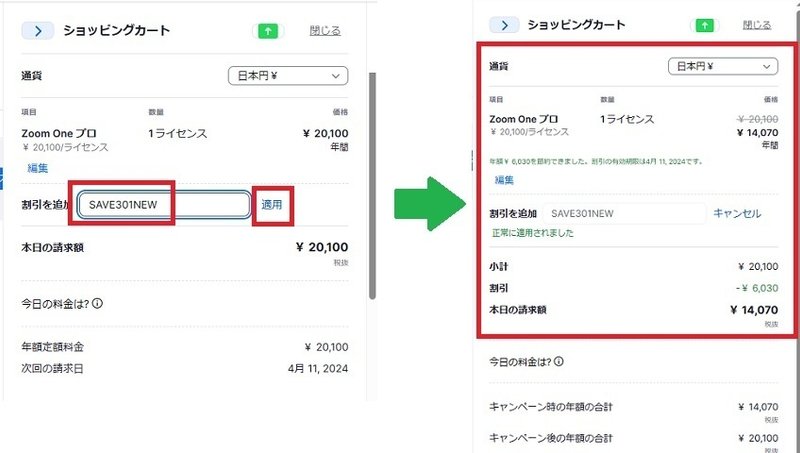Click struck-through ¥ 20,100 price in right cart

click(x=758, y=119)
